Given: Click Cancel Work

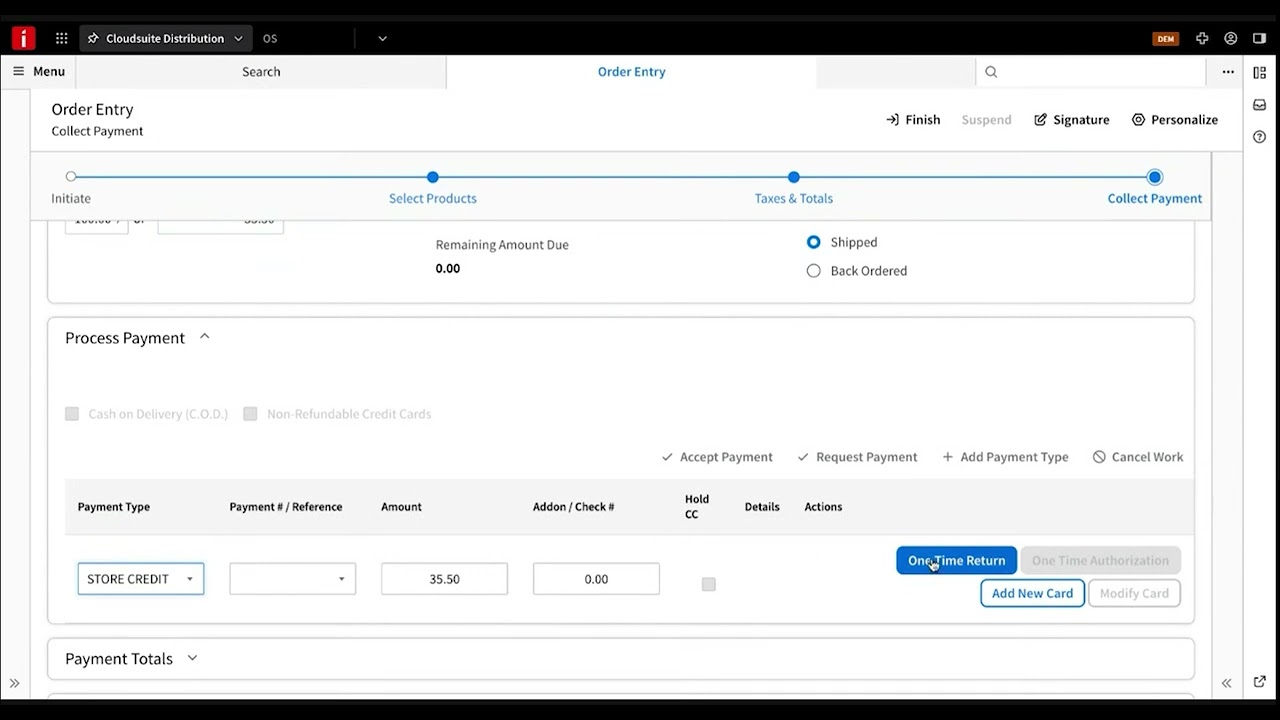Looking at the screenshot, I should pyautogui.click(x=1138, y=457).
